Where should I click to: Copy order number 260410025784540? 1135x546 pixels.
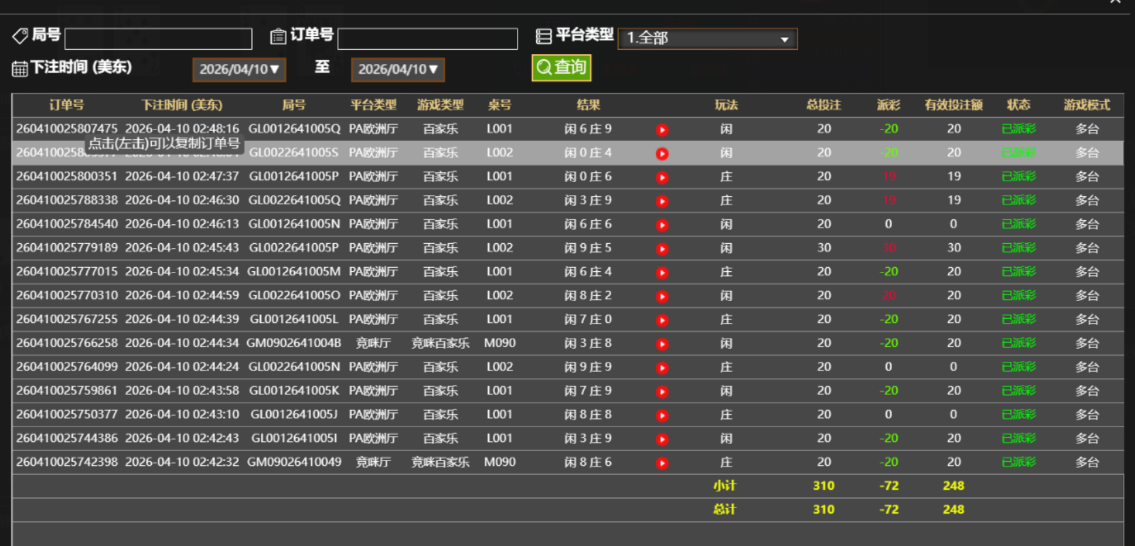point(67,224)
